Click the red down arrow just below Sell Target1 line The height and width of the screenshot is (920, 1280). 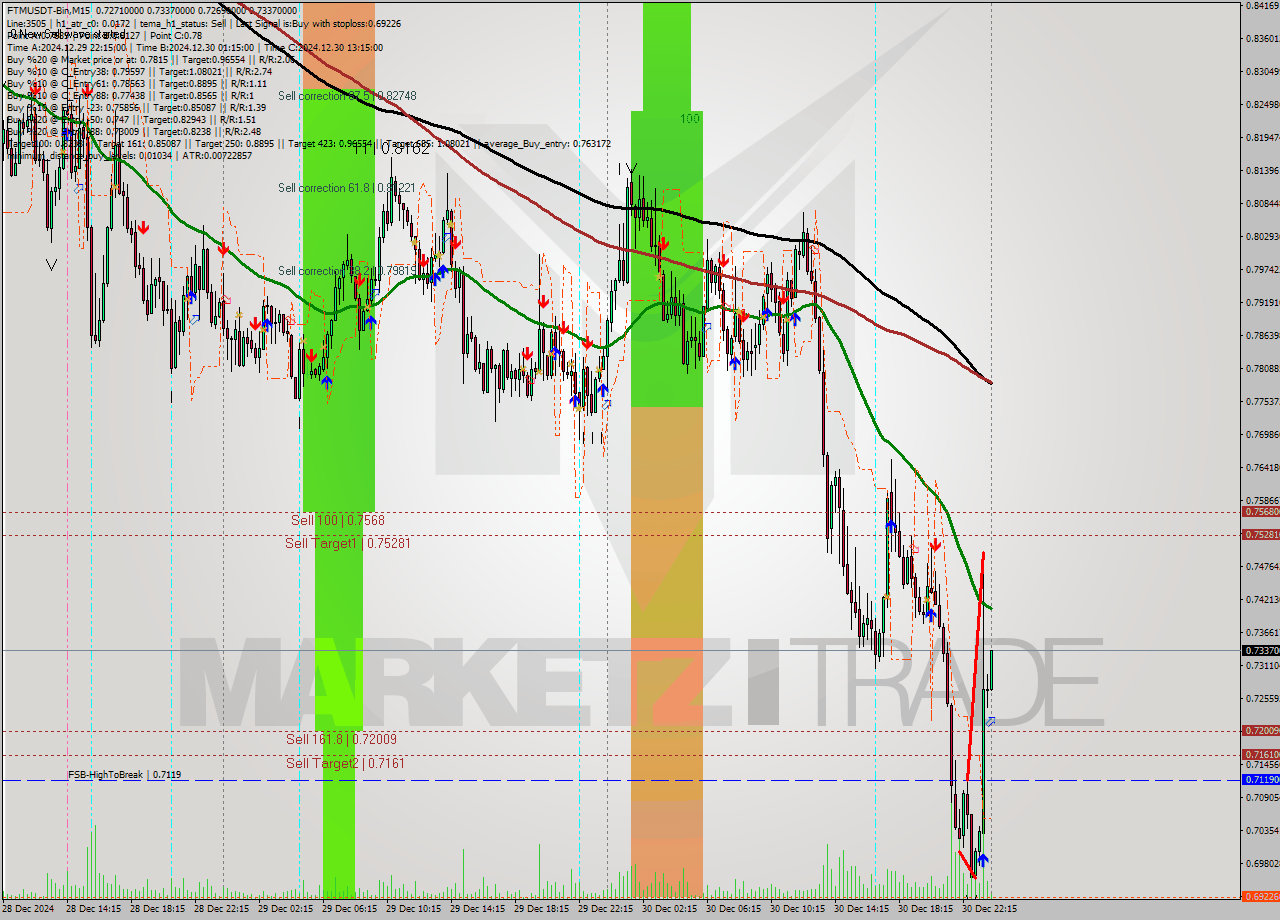(x=935, y=546)
